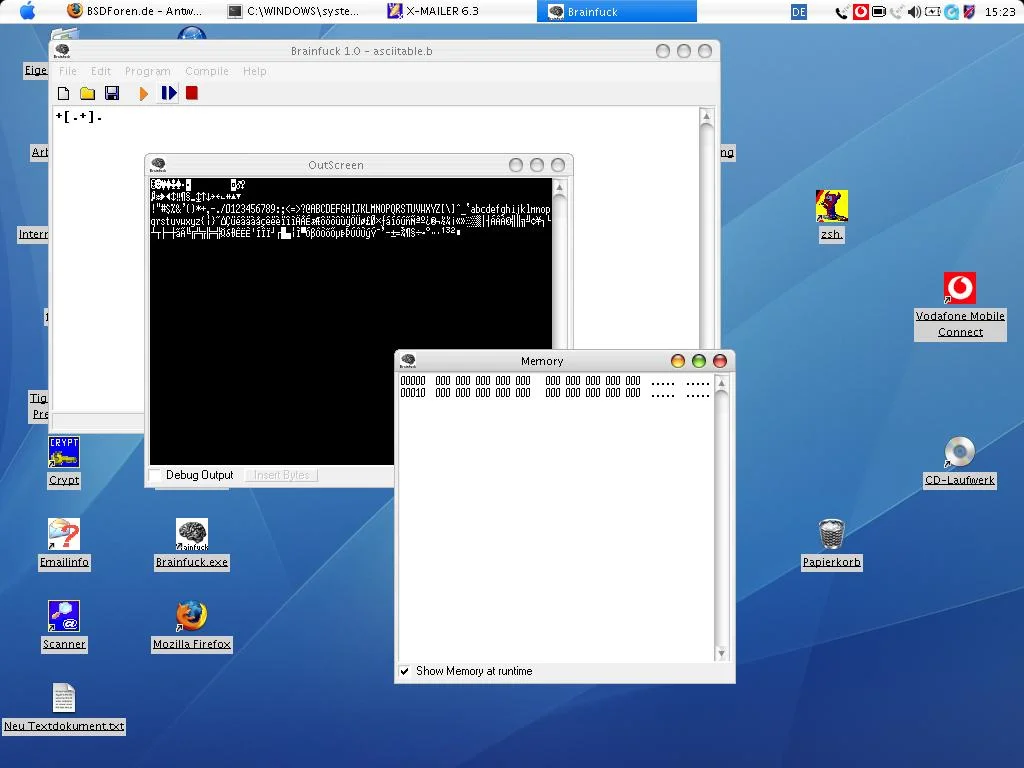Select the Neu Textdokument.txt icon
1024x768 pixels.
pyautogui.click(x=64, y=708)
